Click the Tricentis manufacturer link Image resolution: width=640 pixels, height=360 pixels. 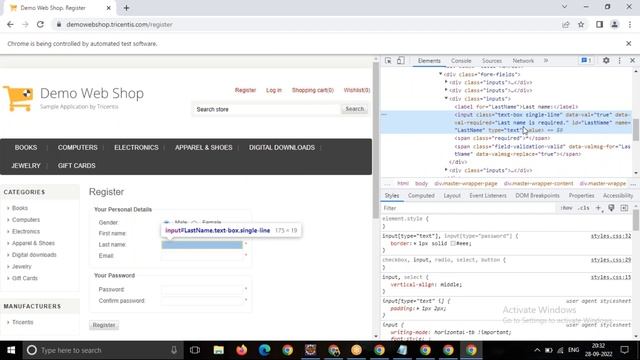22,322
